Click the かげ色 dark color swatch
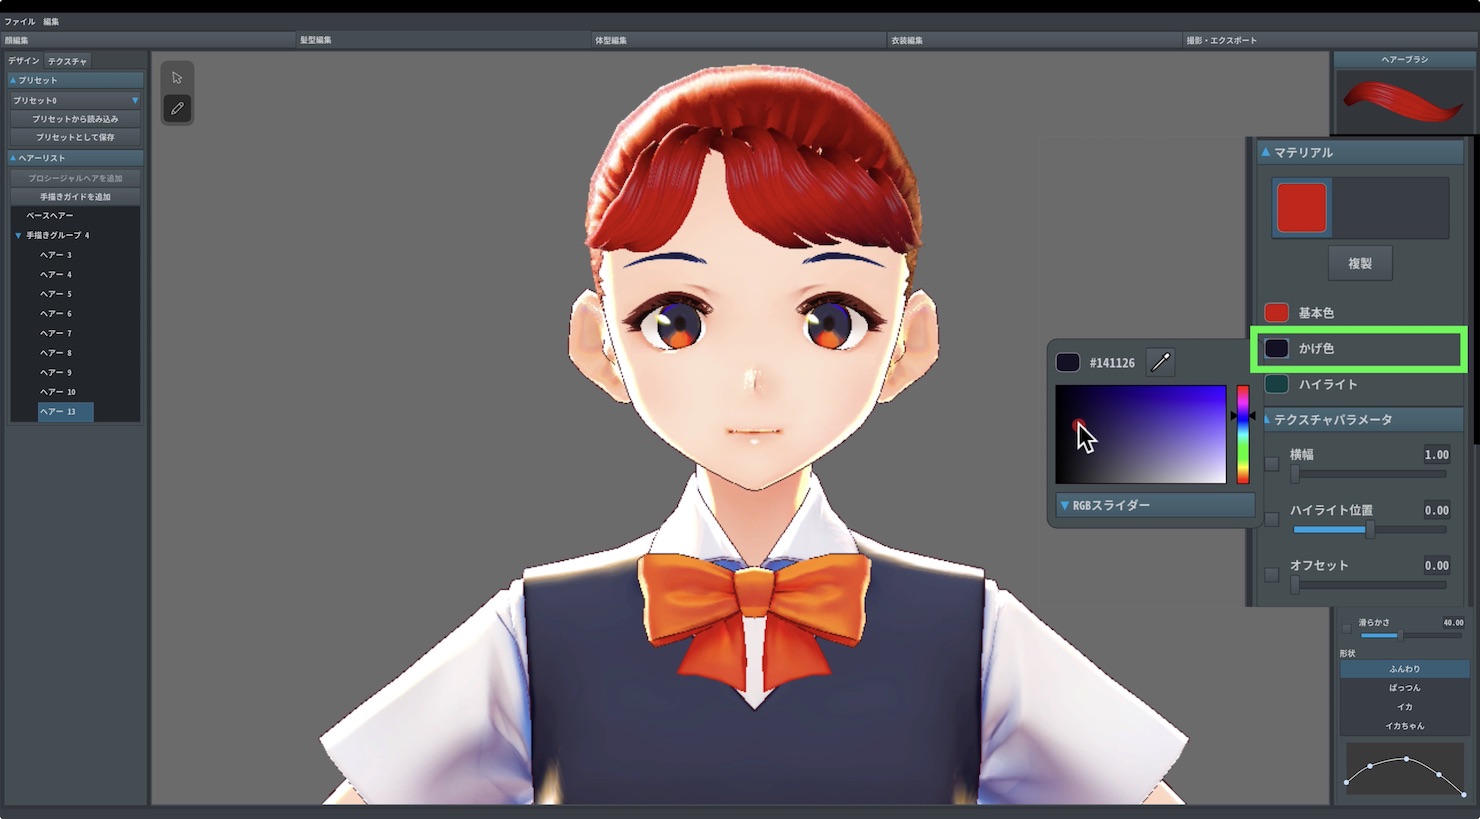 (1276, 348)
